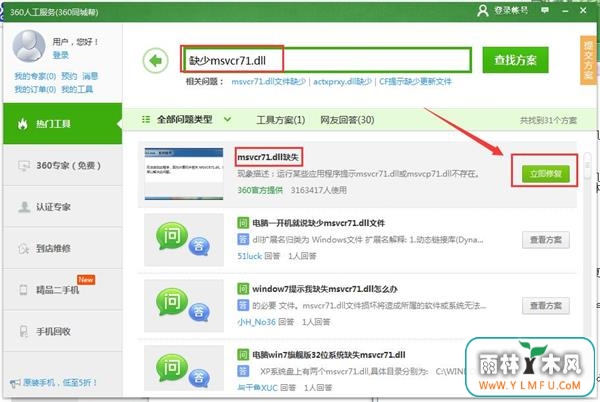Click the user avatar picture

(29, 46)
